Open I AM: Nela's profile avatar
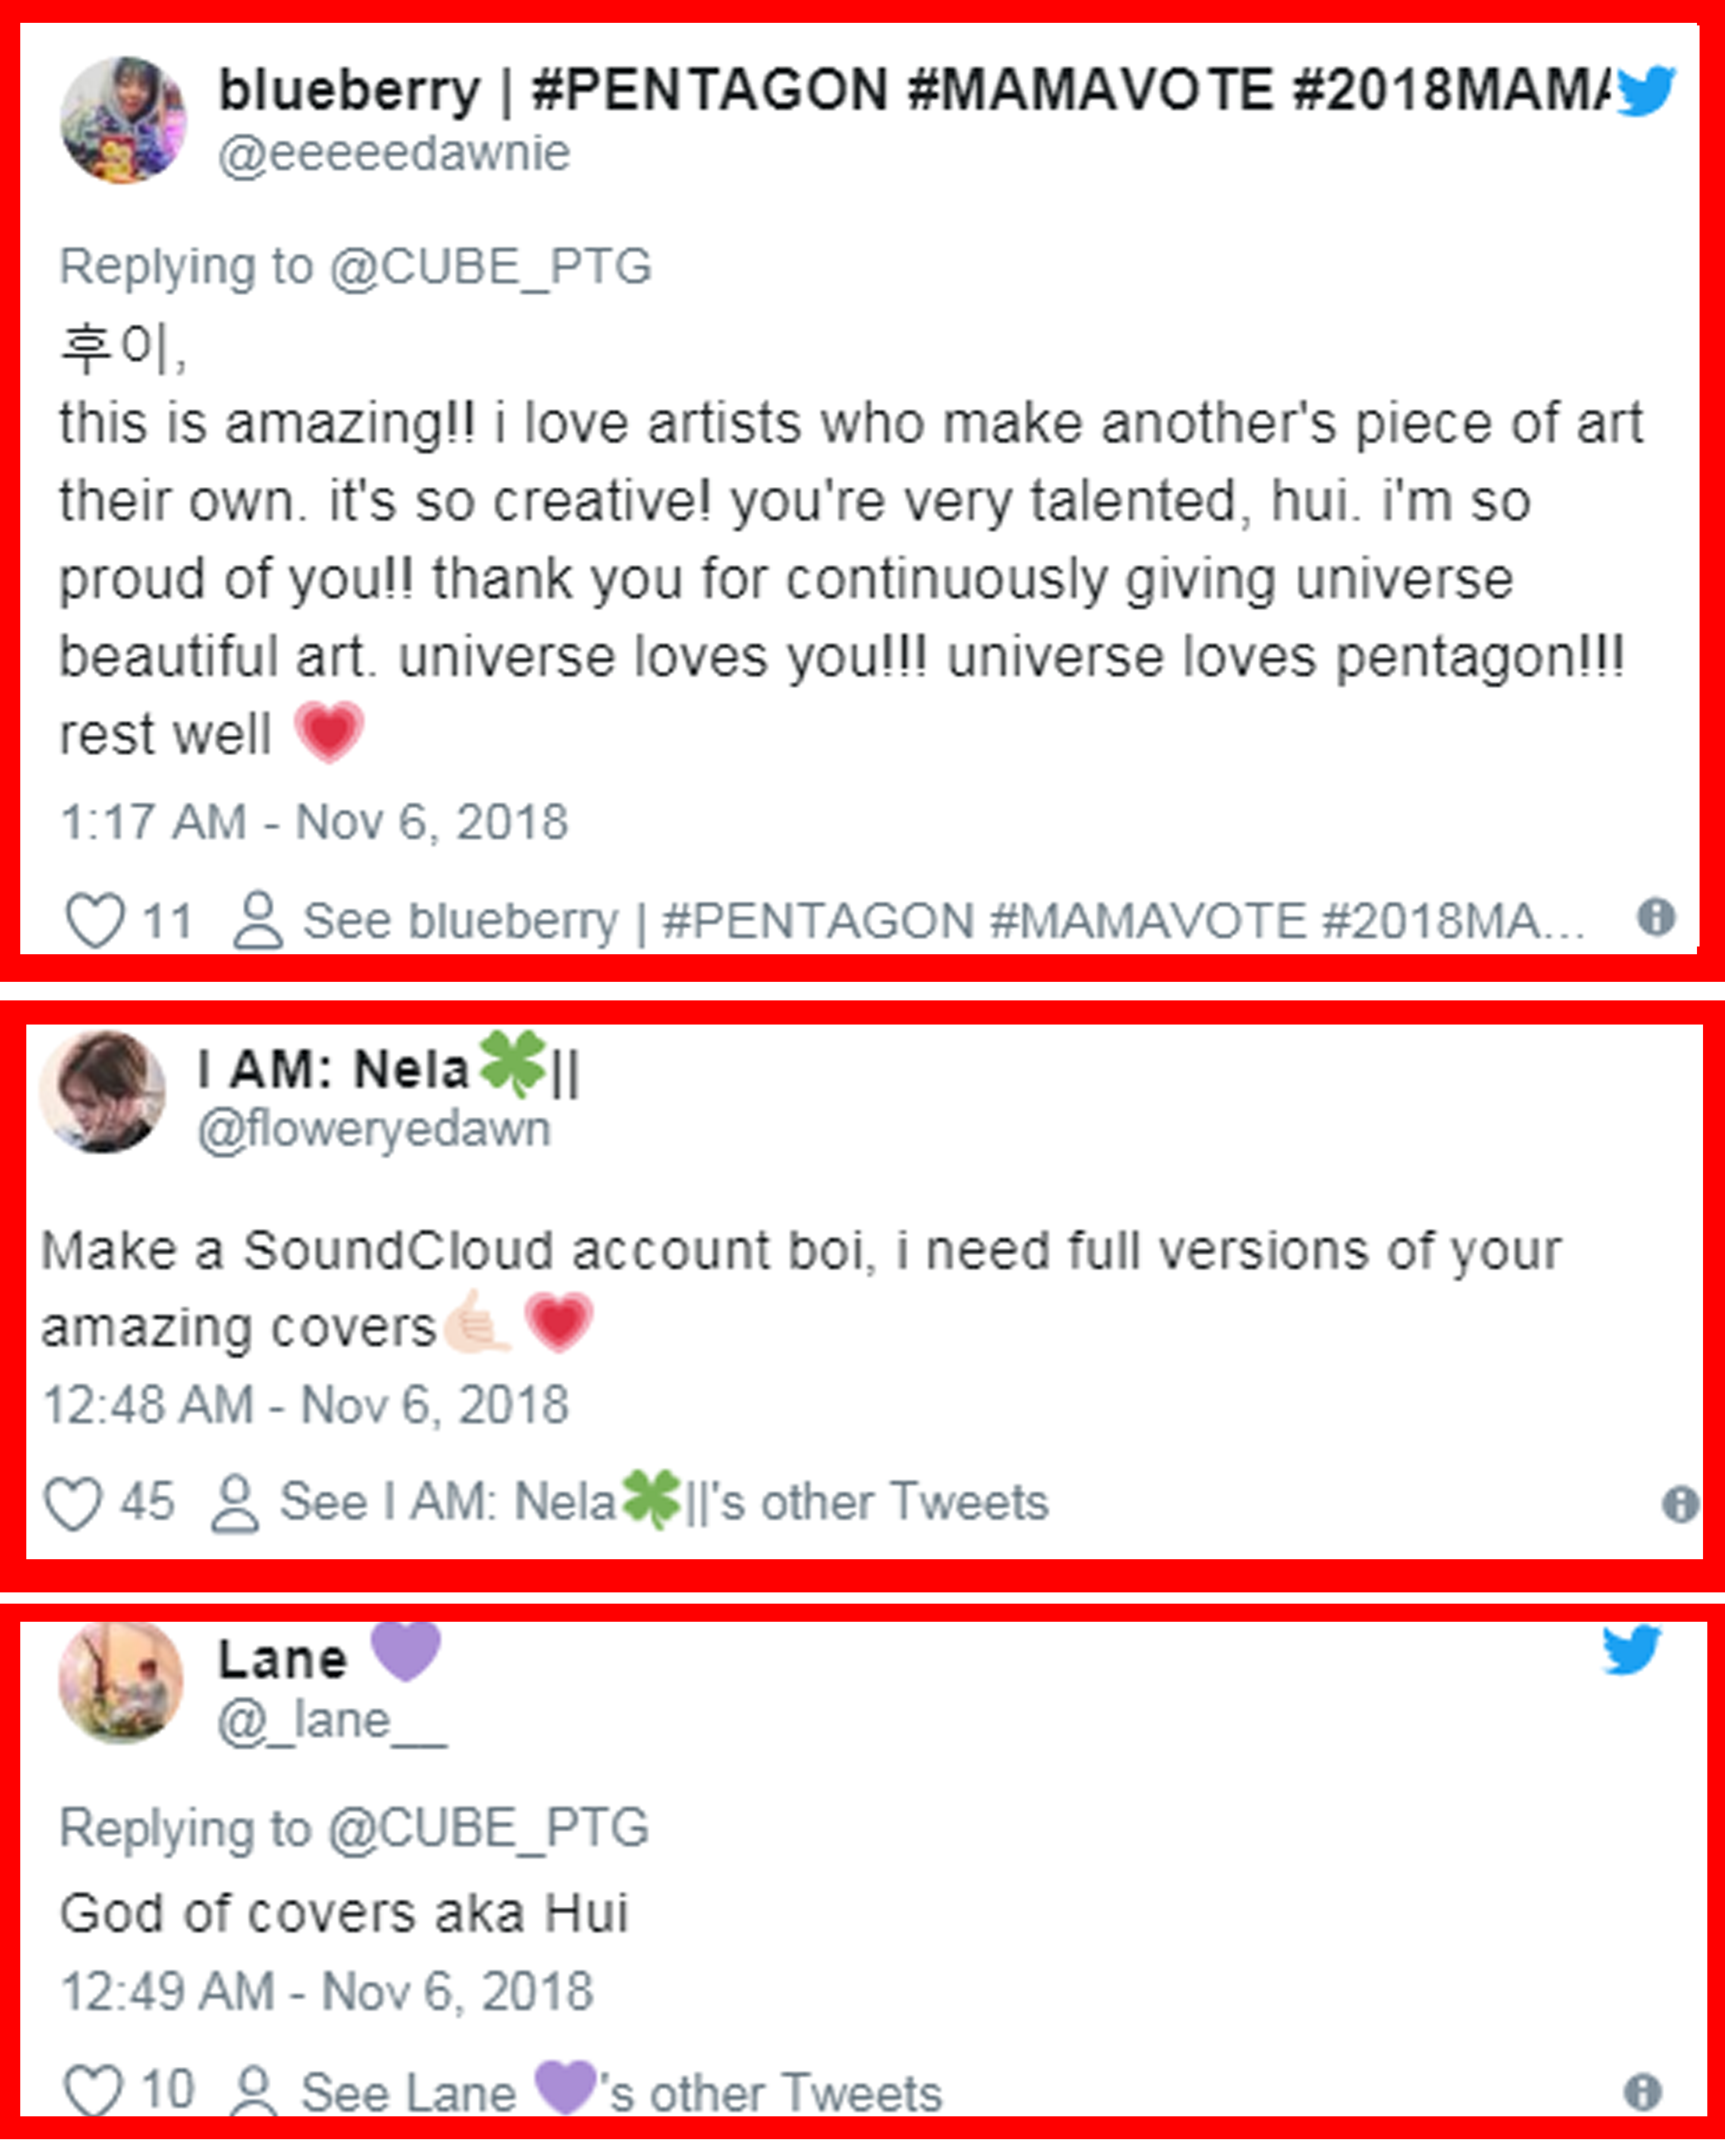This screenshot has height=2156, width=1725. 102,1091
